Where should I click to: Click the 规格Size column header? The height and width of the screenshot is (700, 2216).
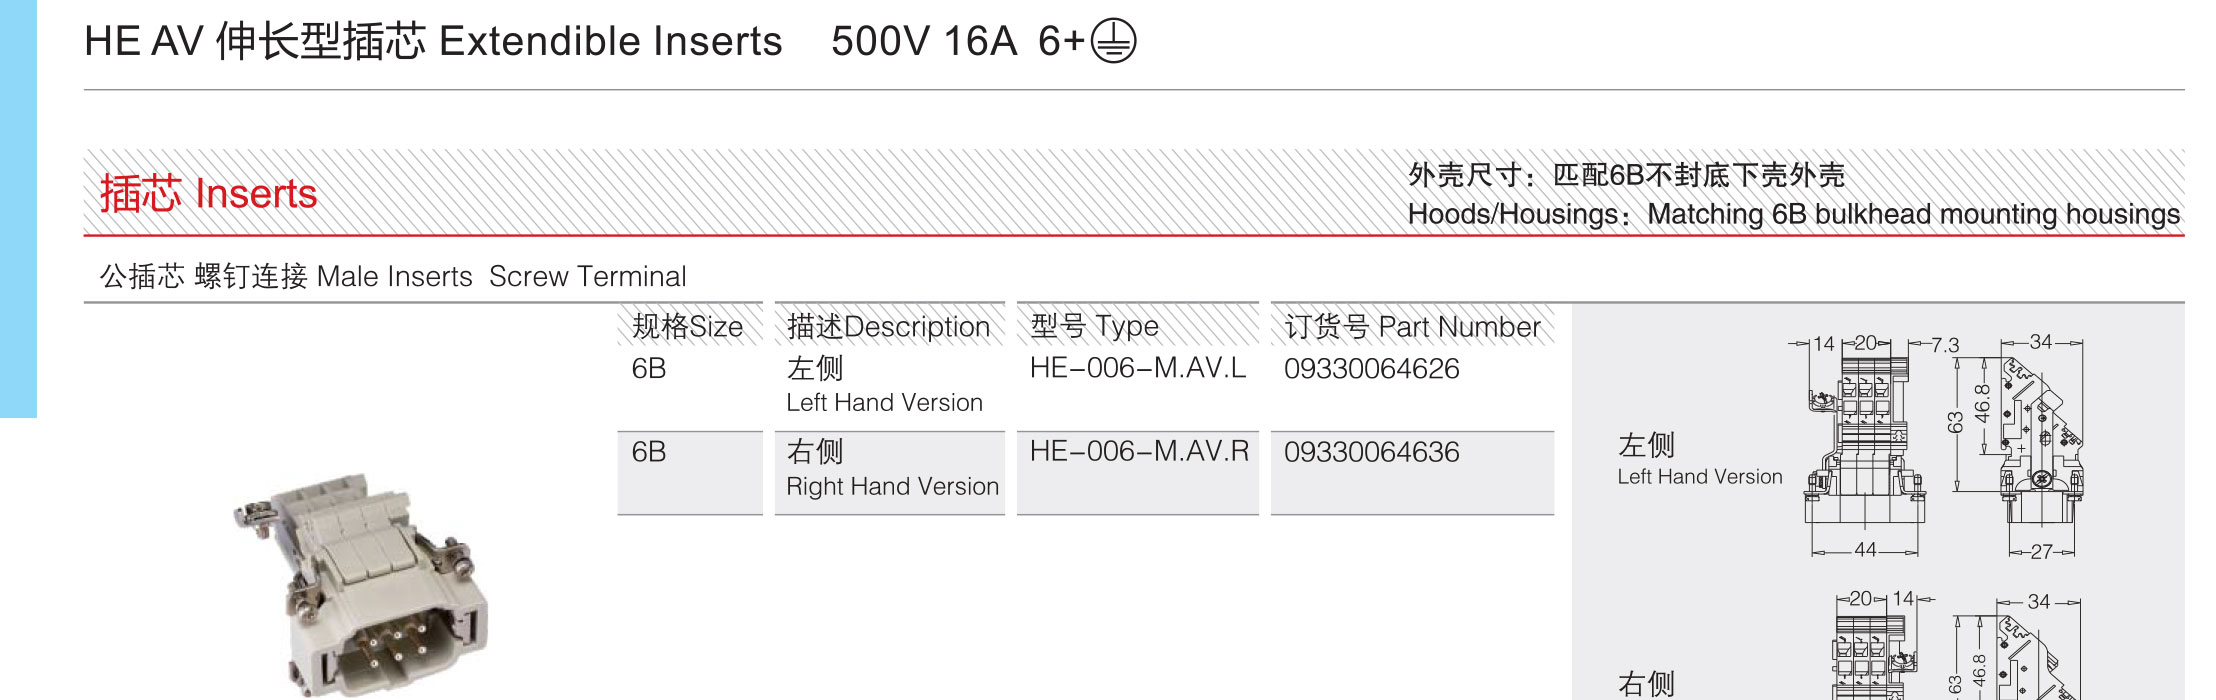[689, 325]
